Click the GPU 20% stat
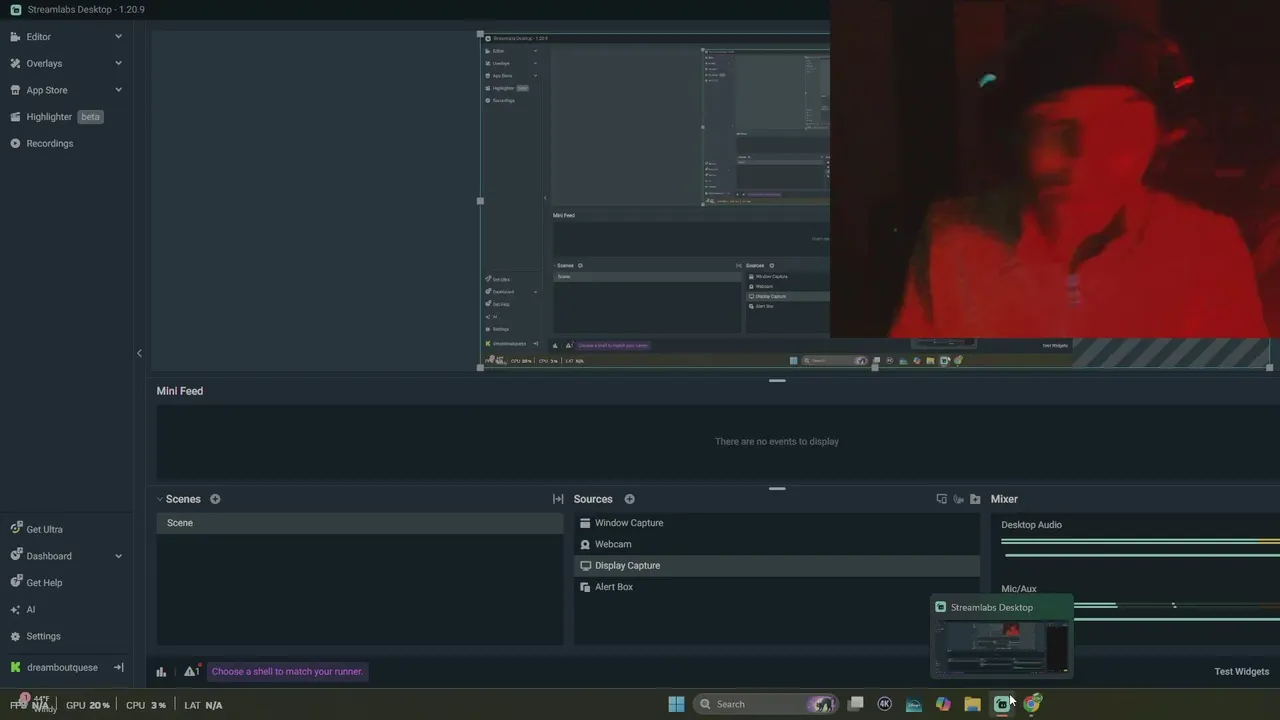The width and height of the screenshot is (1280, 720). (88, 705)
